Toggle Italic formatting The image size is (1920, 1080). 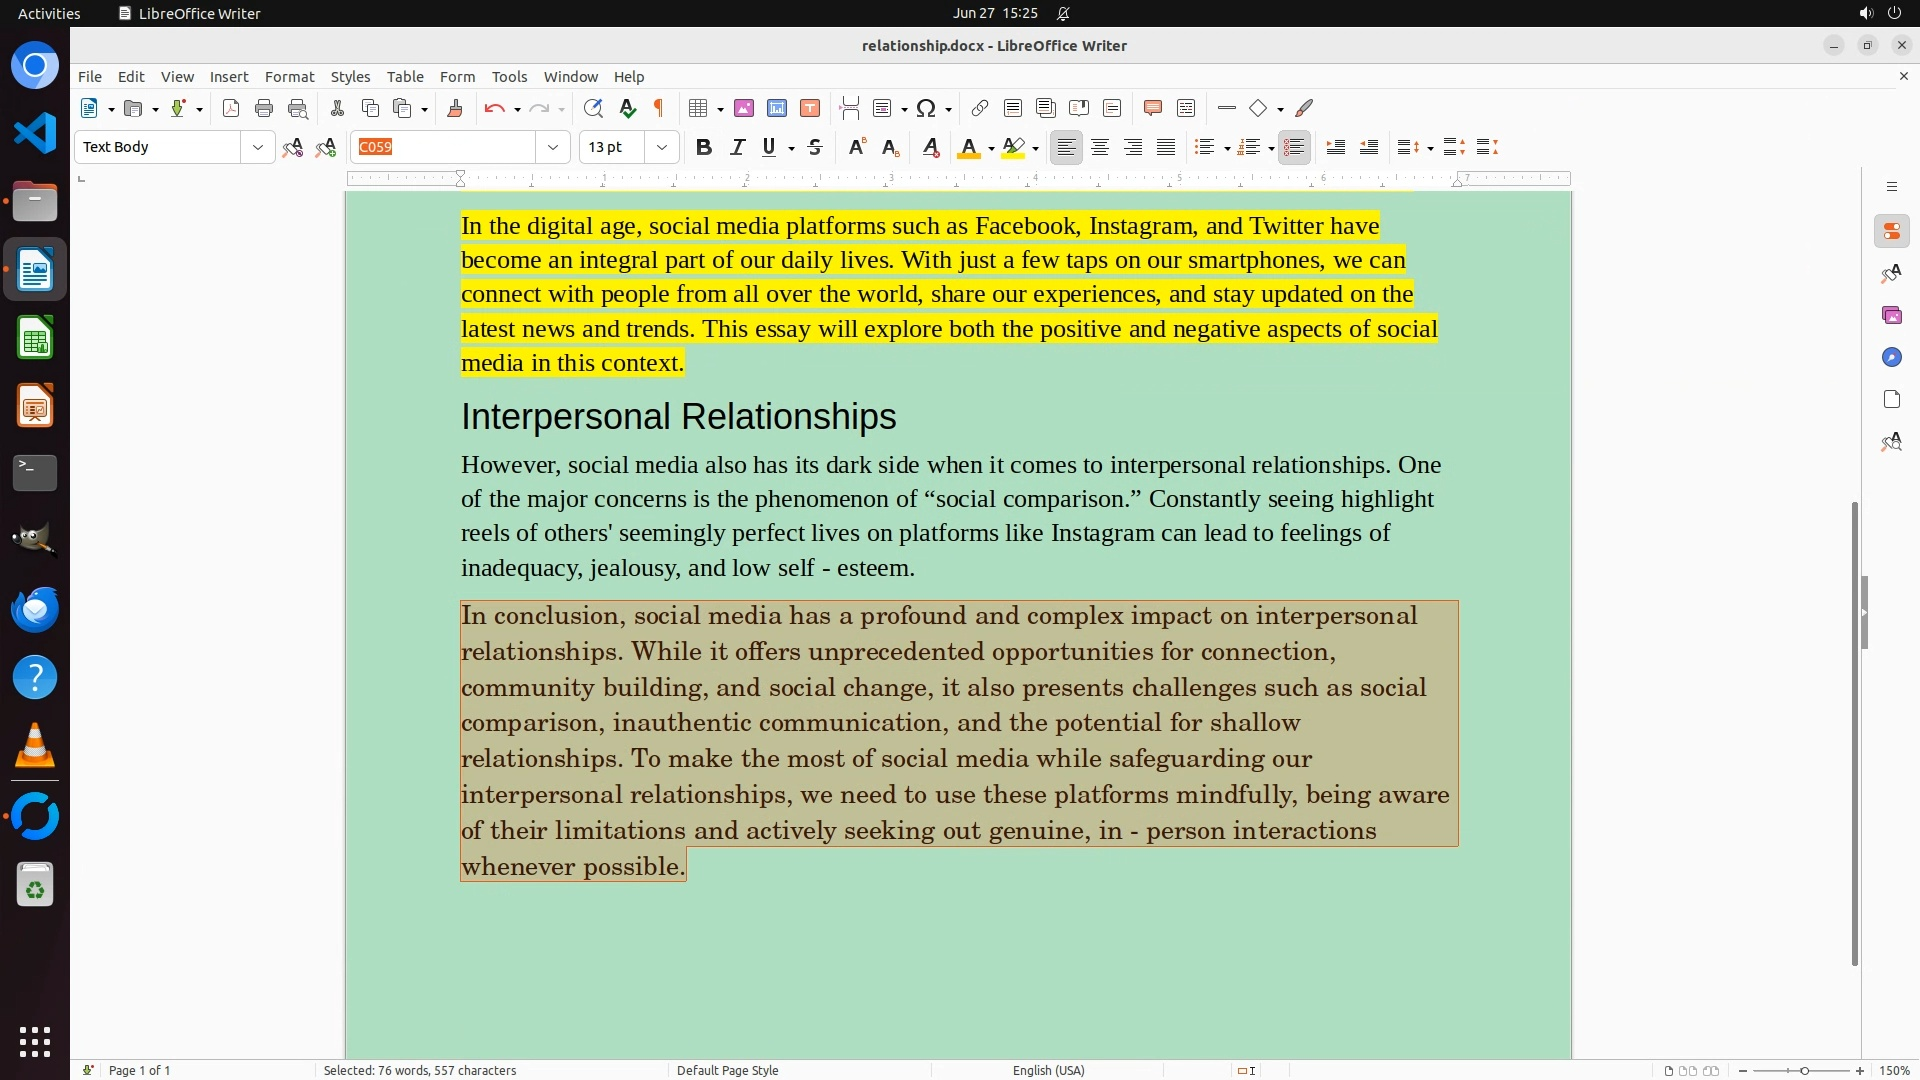[737, 147]
